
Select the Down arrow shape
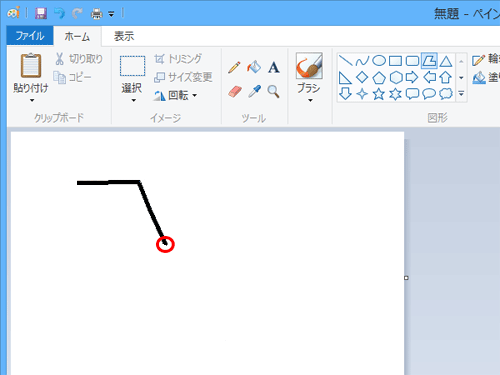(x=345, y=94)
